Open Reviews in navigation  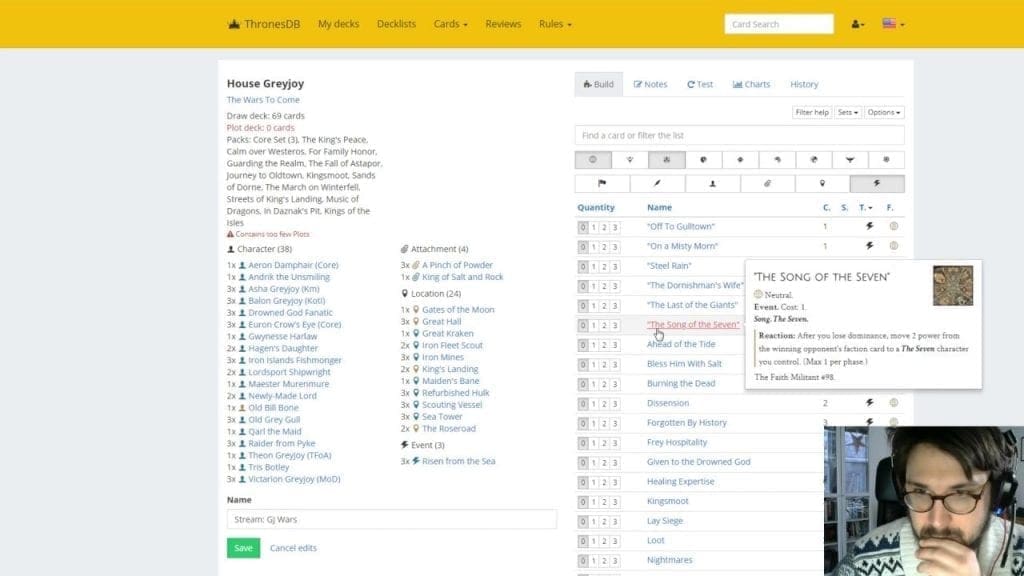pos(503,24)
